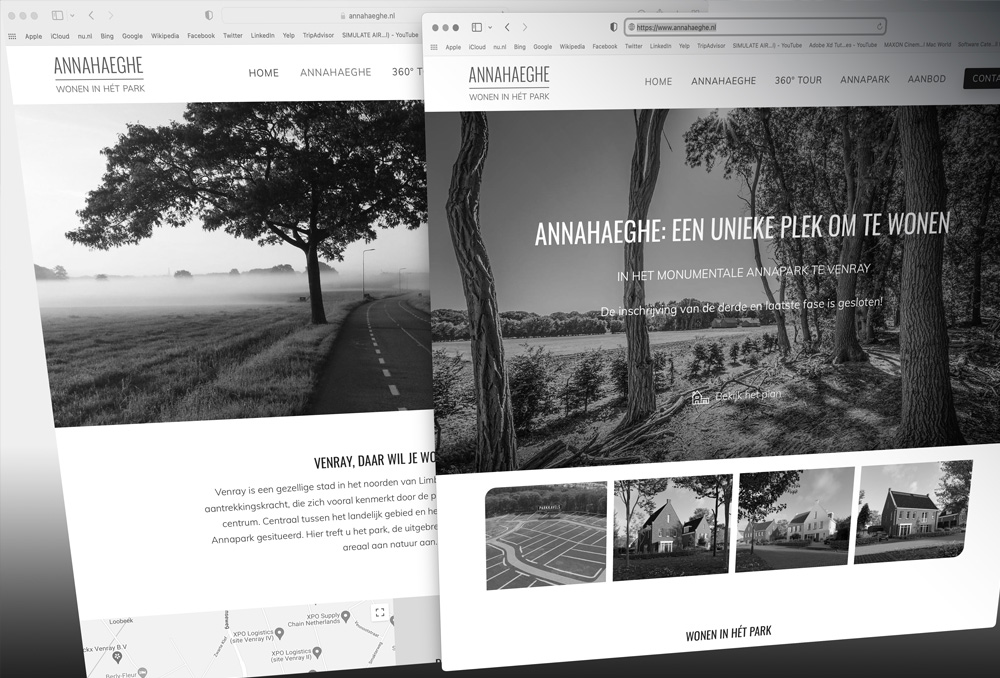The height and width of the screenshot is (678, 1000).
Task: Select ANNAHAEGHE menu in back window
Action: click(x=335, y=72)
